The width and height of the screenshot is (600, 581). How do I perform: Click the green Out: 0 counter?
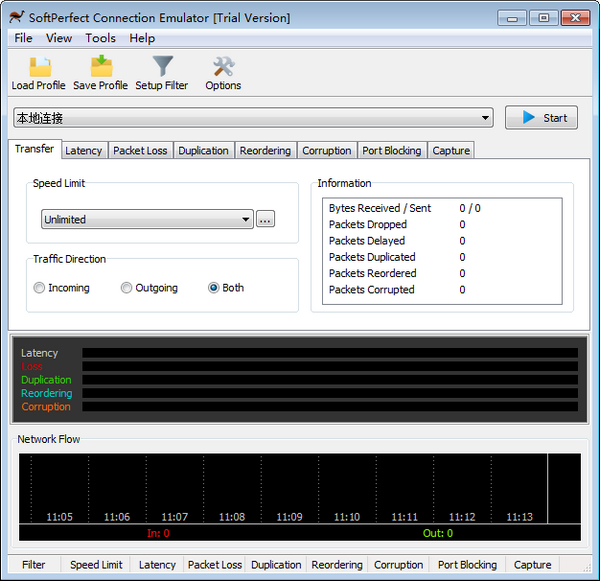(438, 533)
